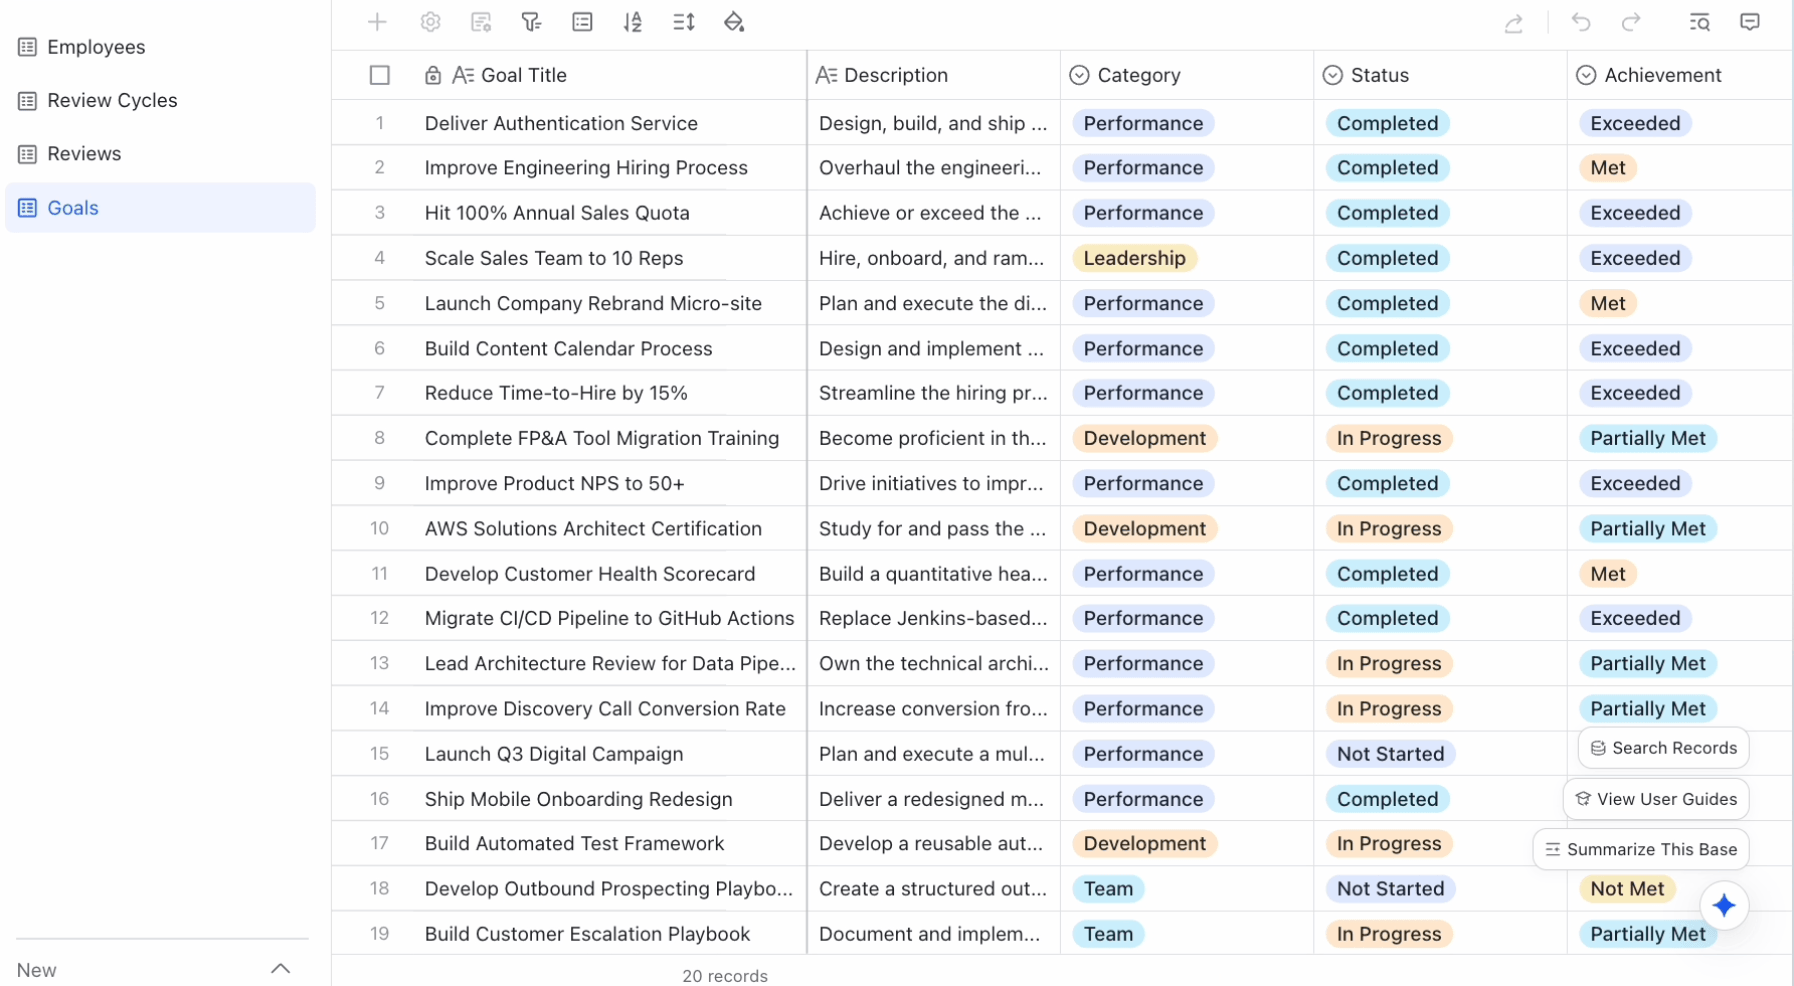The height and width of the screenshot is (986, 1794).
Task: Open the fill color paint bucket icon
Action: pos(734,22)
